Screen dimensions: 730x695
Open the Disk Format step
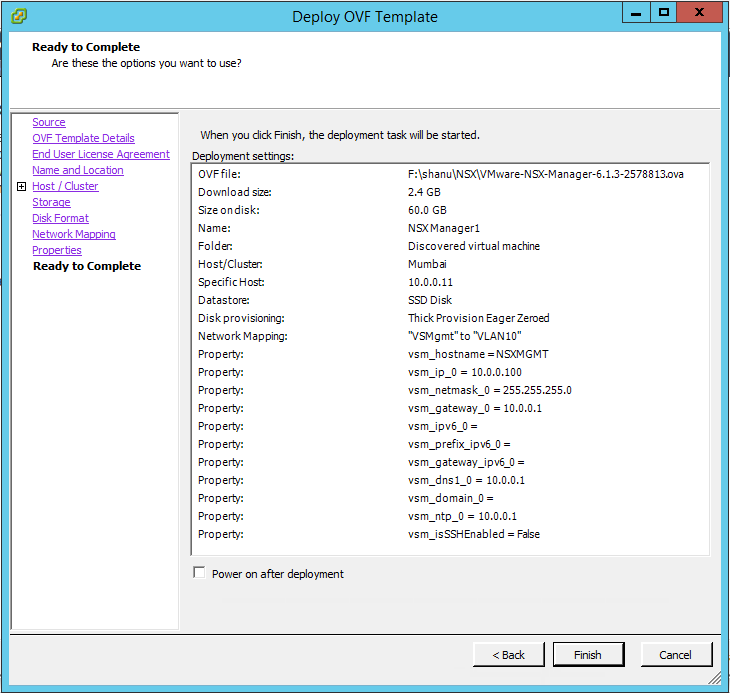(60, 218)
